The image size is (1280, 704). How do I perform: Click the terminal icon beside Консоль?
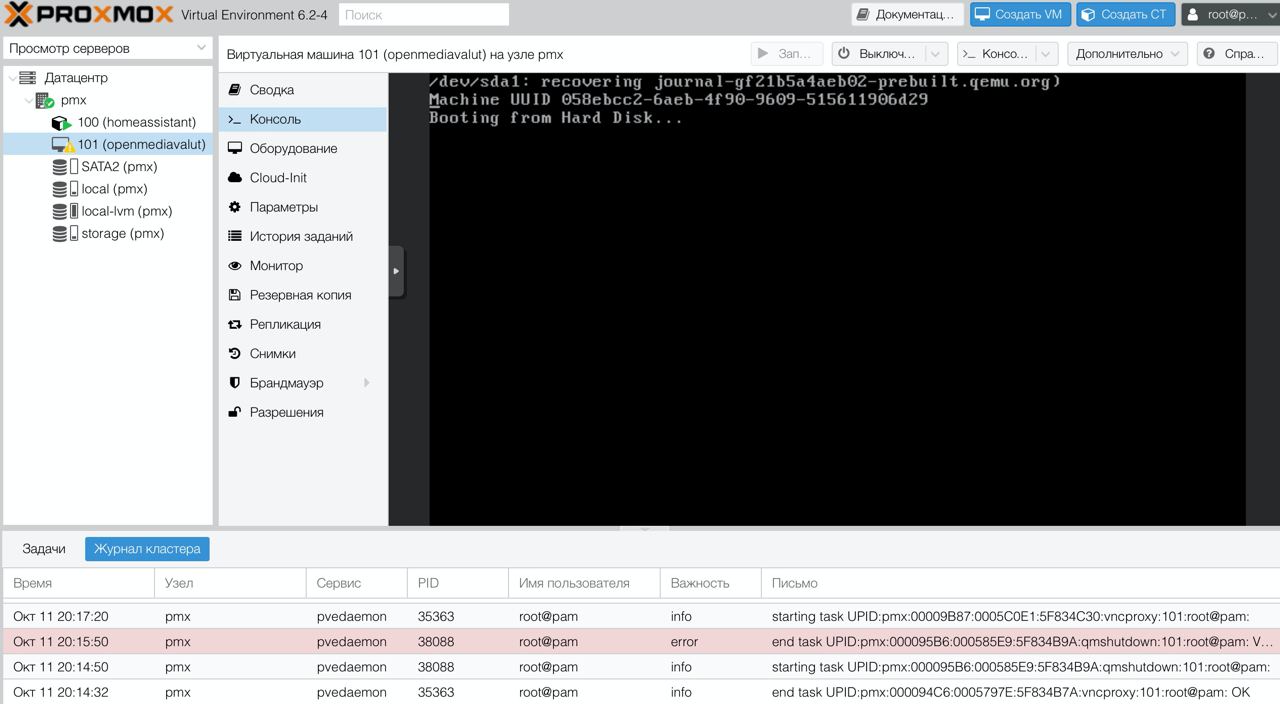[235, 119]
